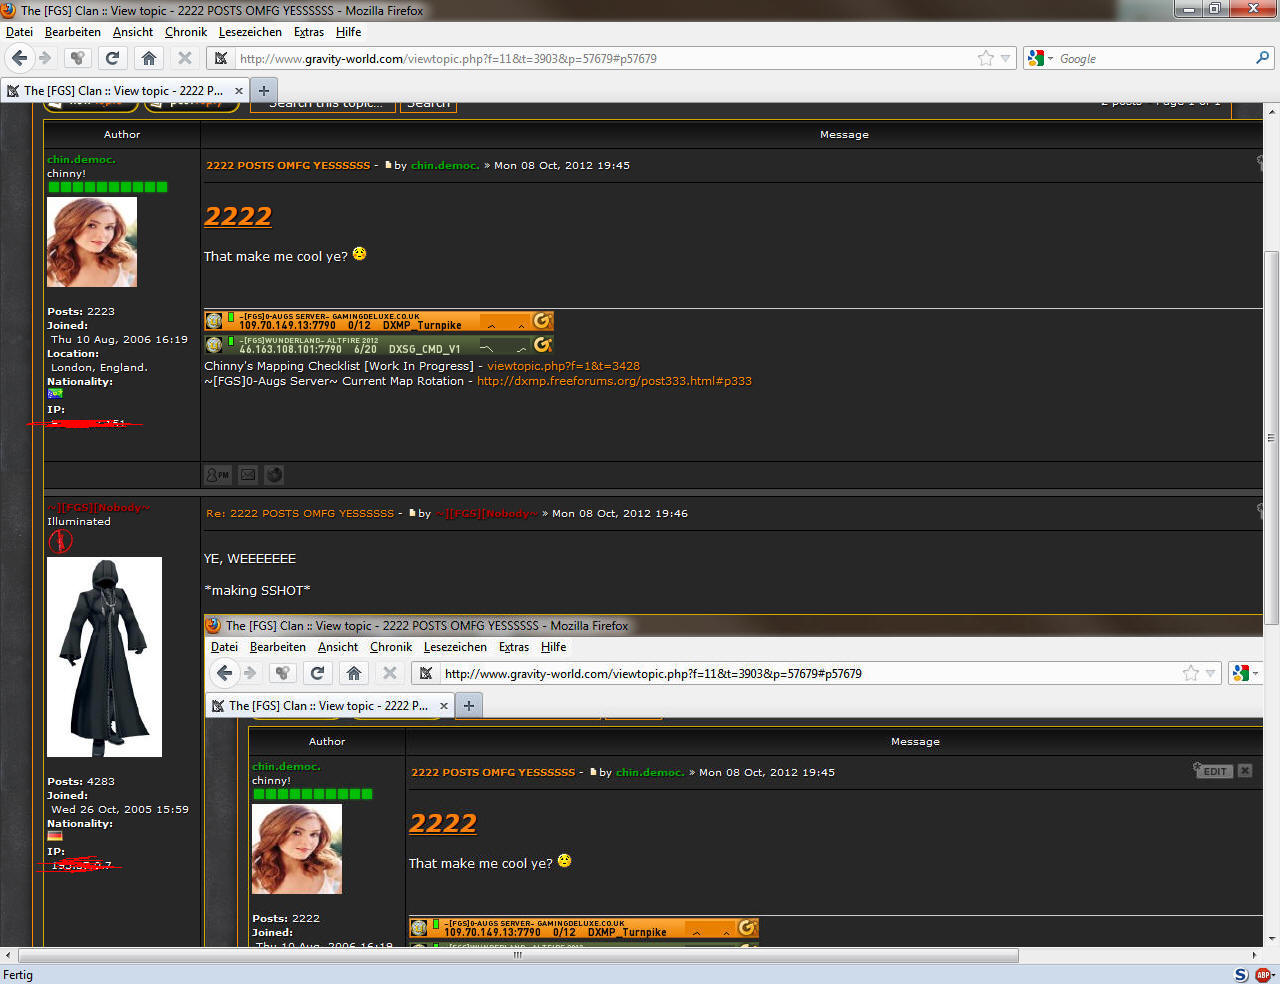The height and width of the screenshot is (984, 1280).
Task: Click the site identity favicon in the address bar
Action: [221, 58]
